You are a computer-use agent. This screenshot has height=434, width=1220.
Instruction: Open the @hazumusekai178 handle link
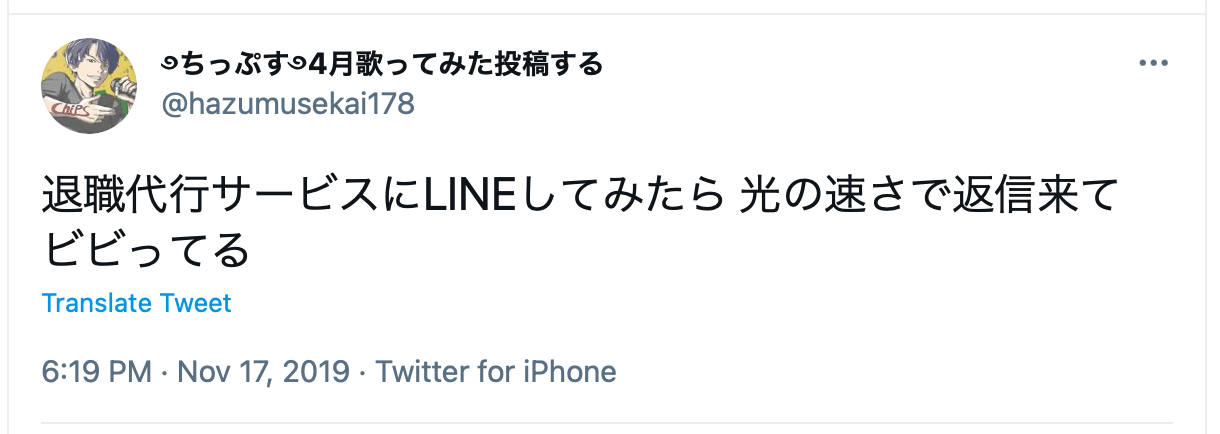click(x=288, y=103)
